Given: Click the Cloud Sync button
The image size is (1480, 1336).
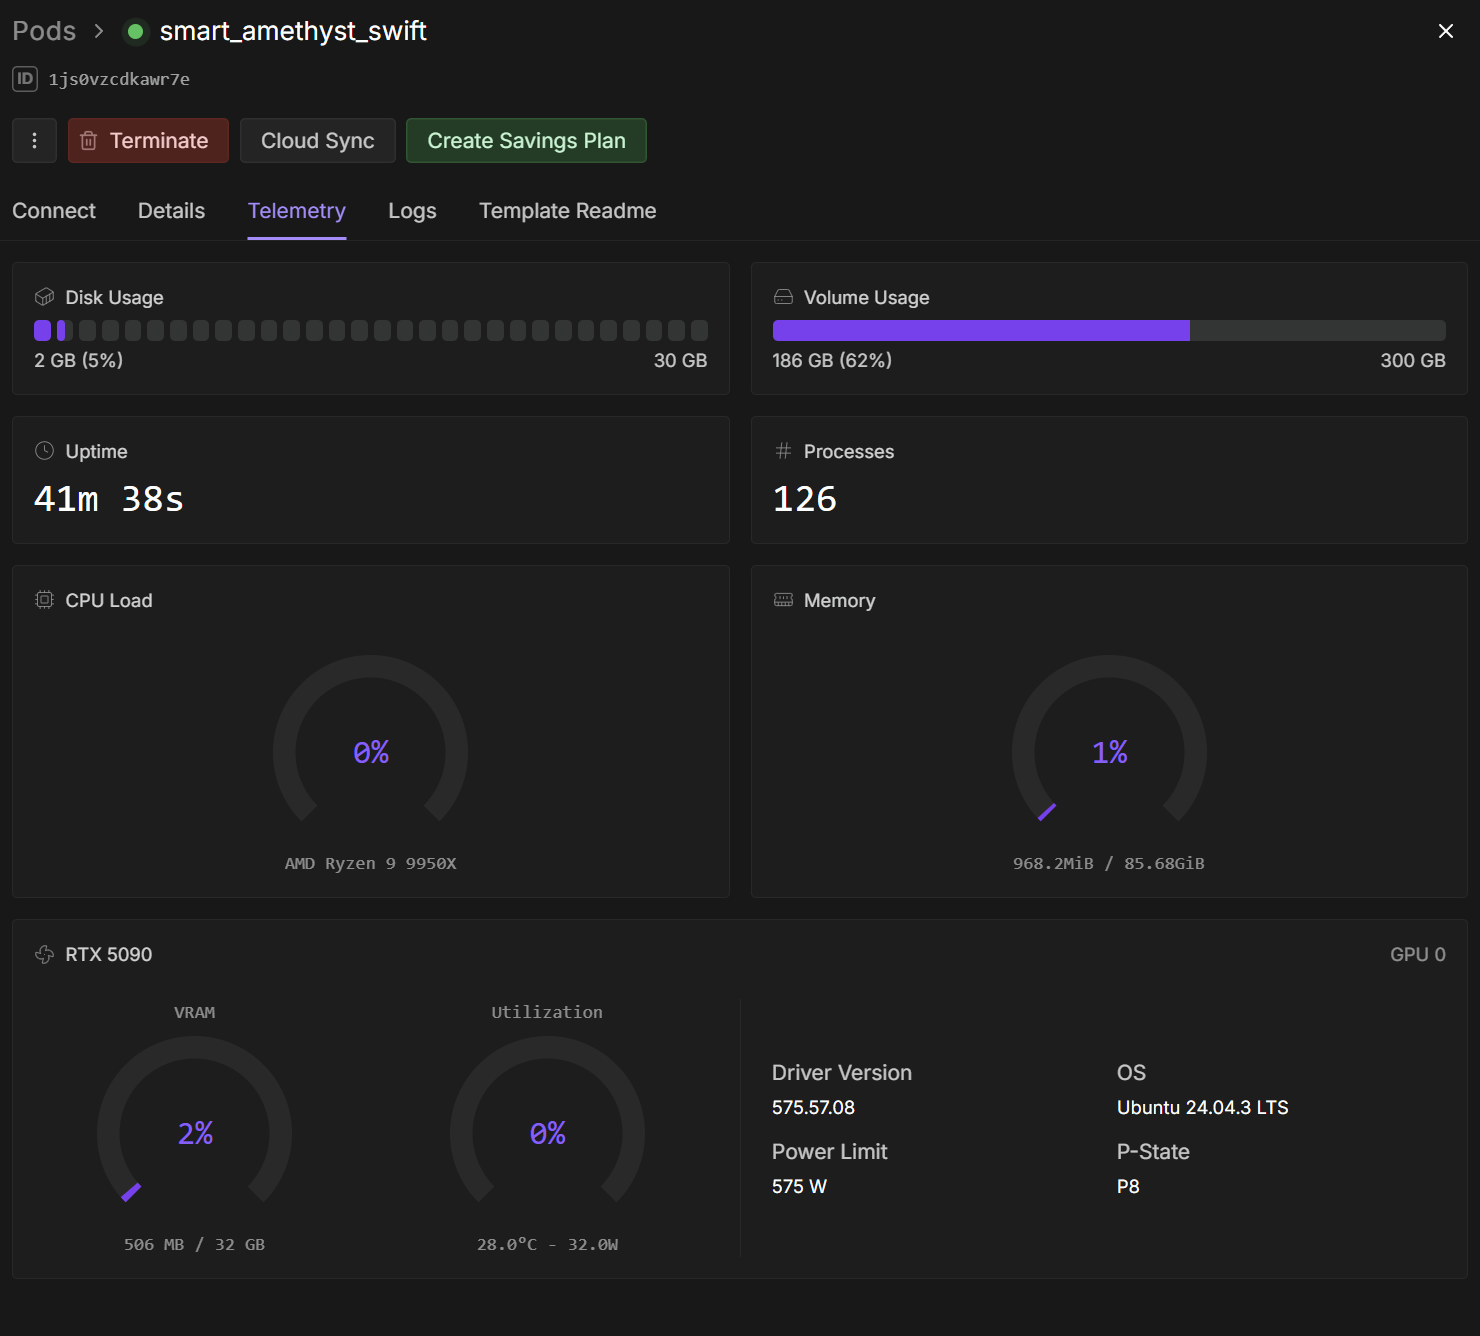Looking at the screenshot, I should pyautogui.click(x=318, y=140).
